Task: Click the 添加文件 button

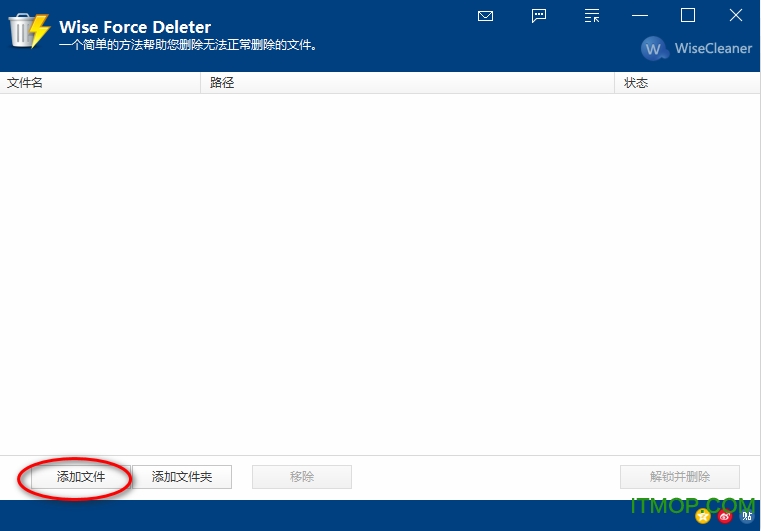Action: (81, 477)
